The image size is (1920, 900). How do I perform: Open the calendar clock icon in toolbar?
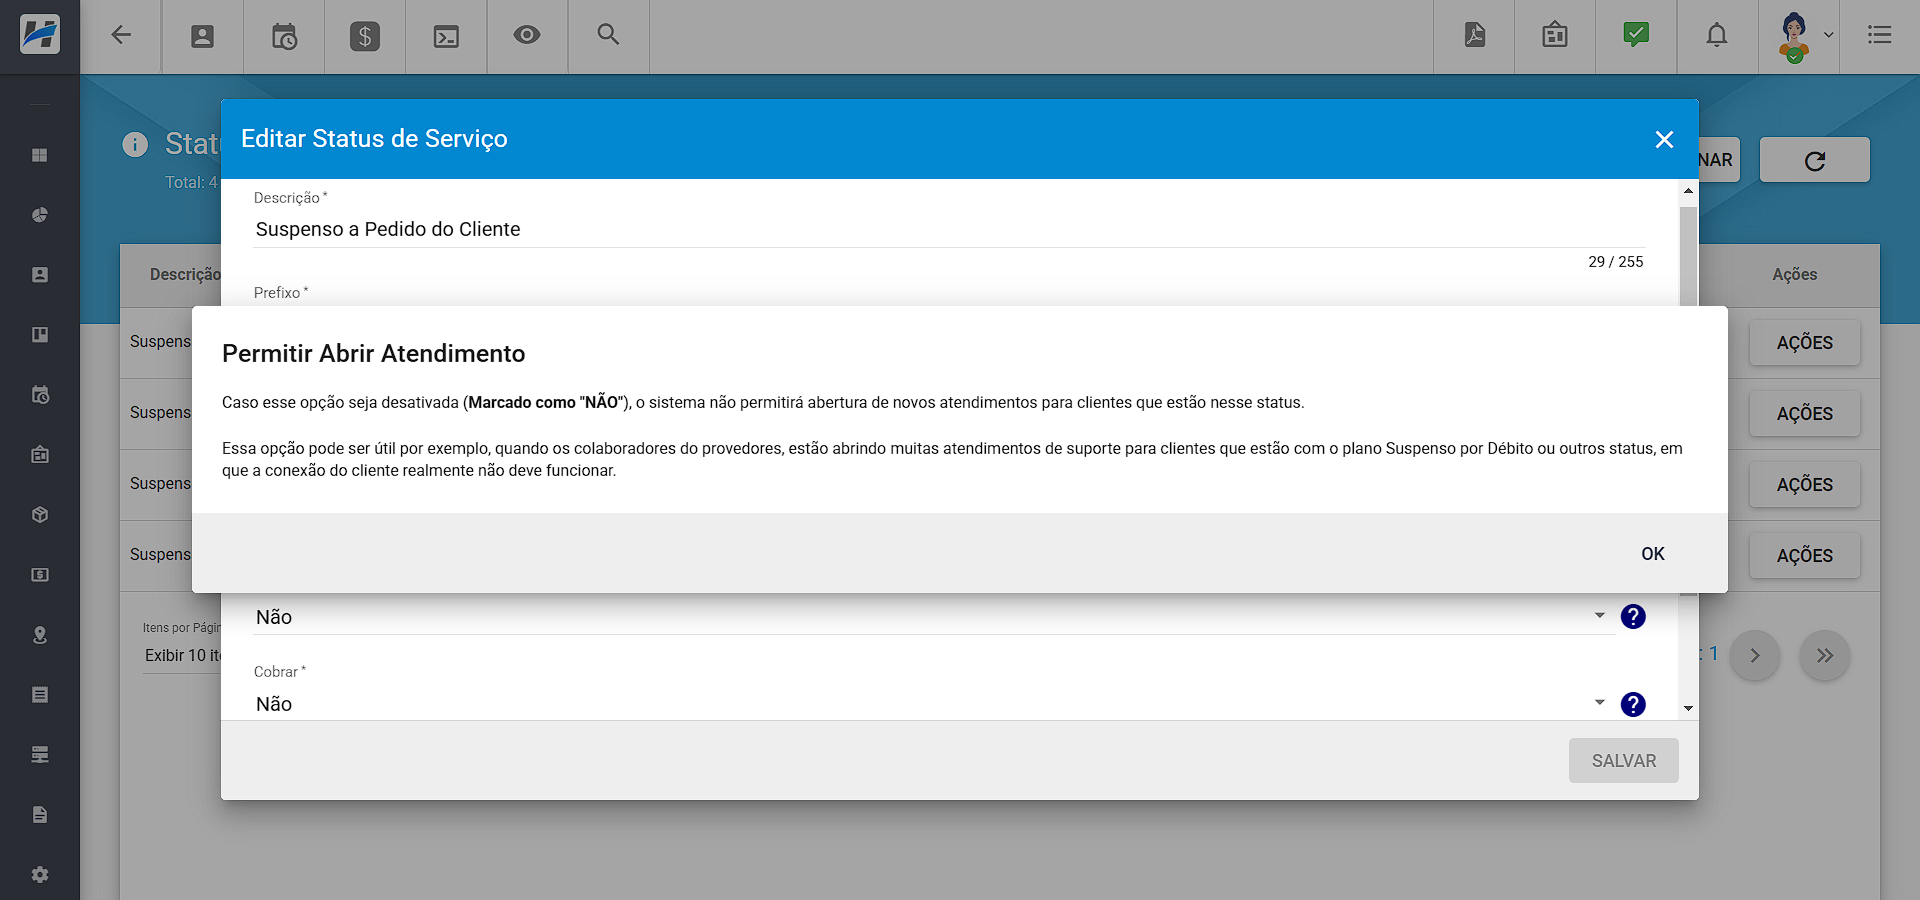pos(284,36)
